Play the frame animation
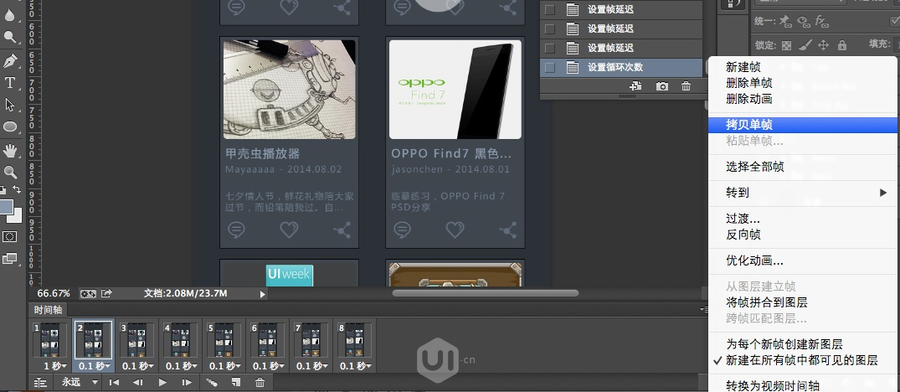Screen dimensions: 900x392 (x=162, y=382)
